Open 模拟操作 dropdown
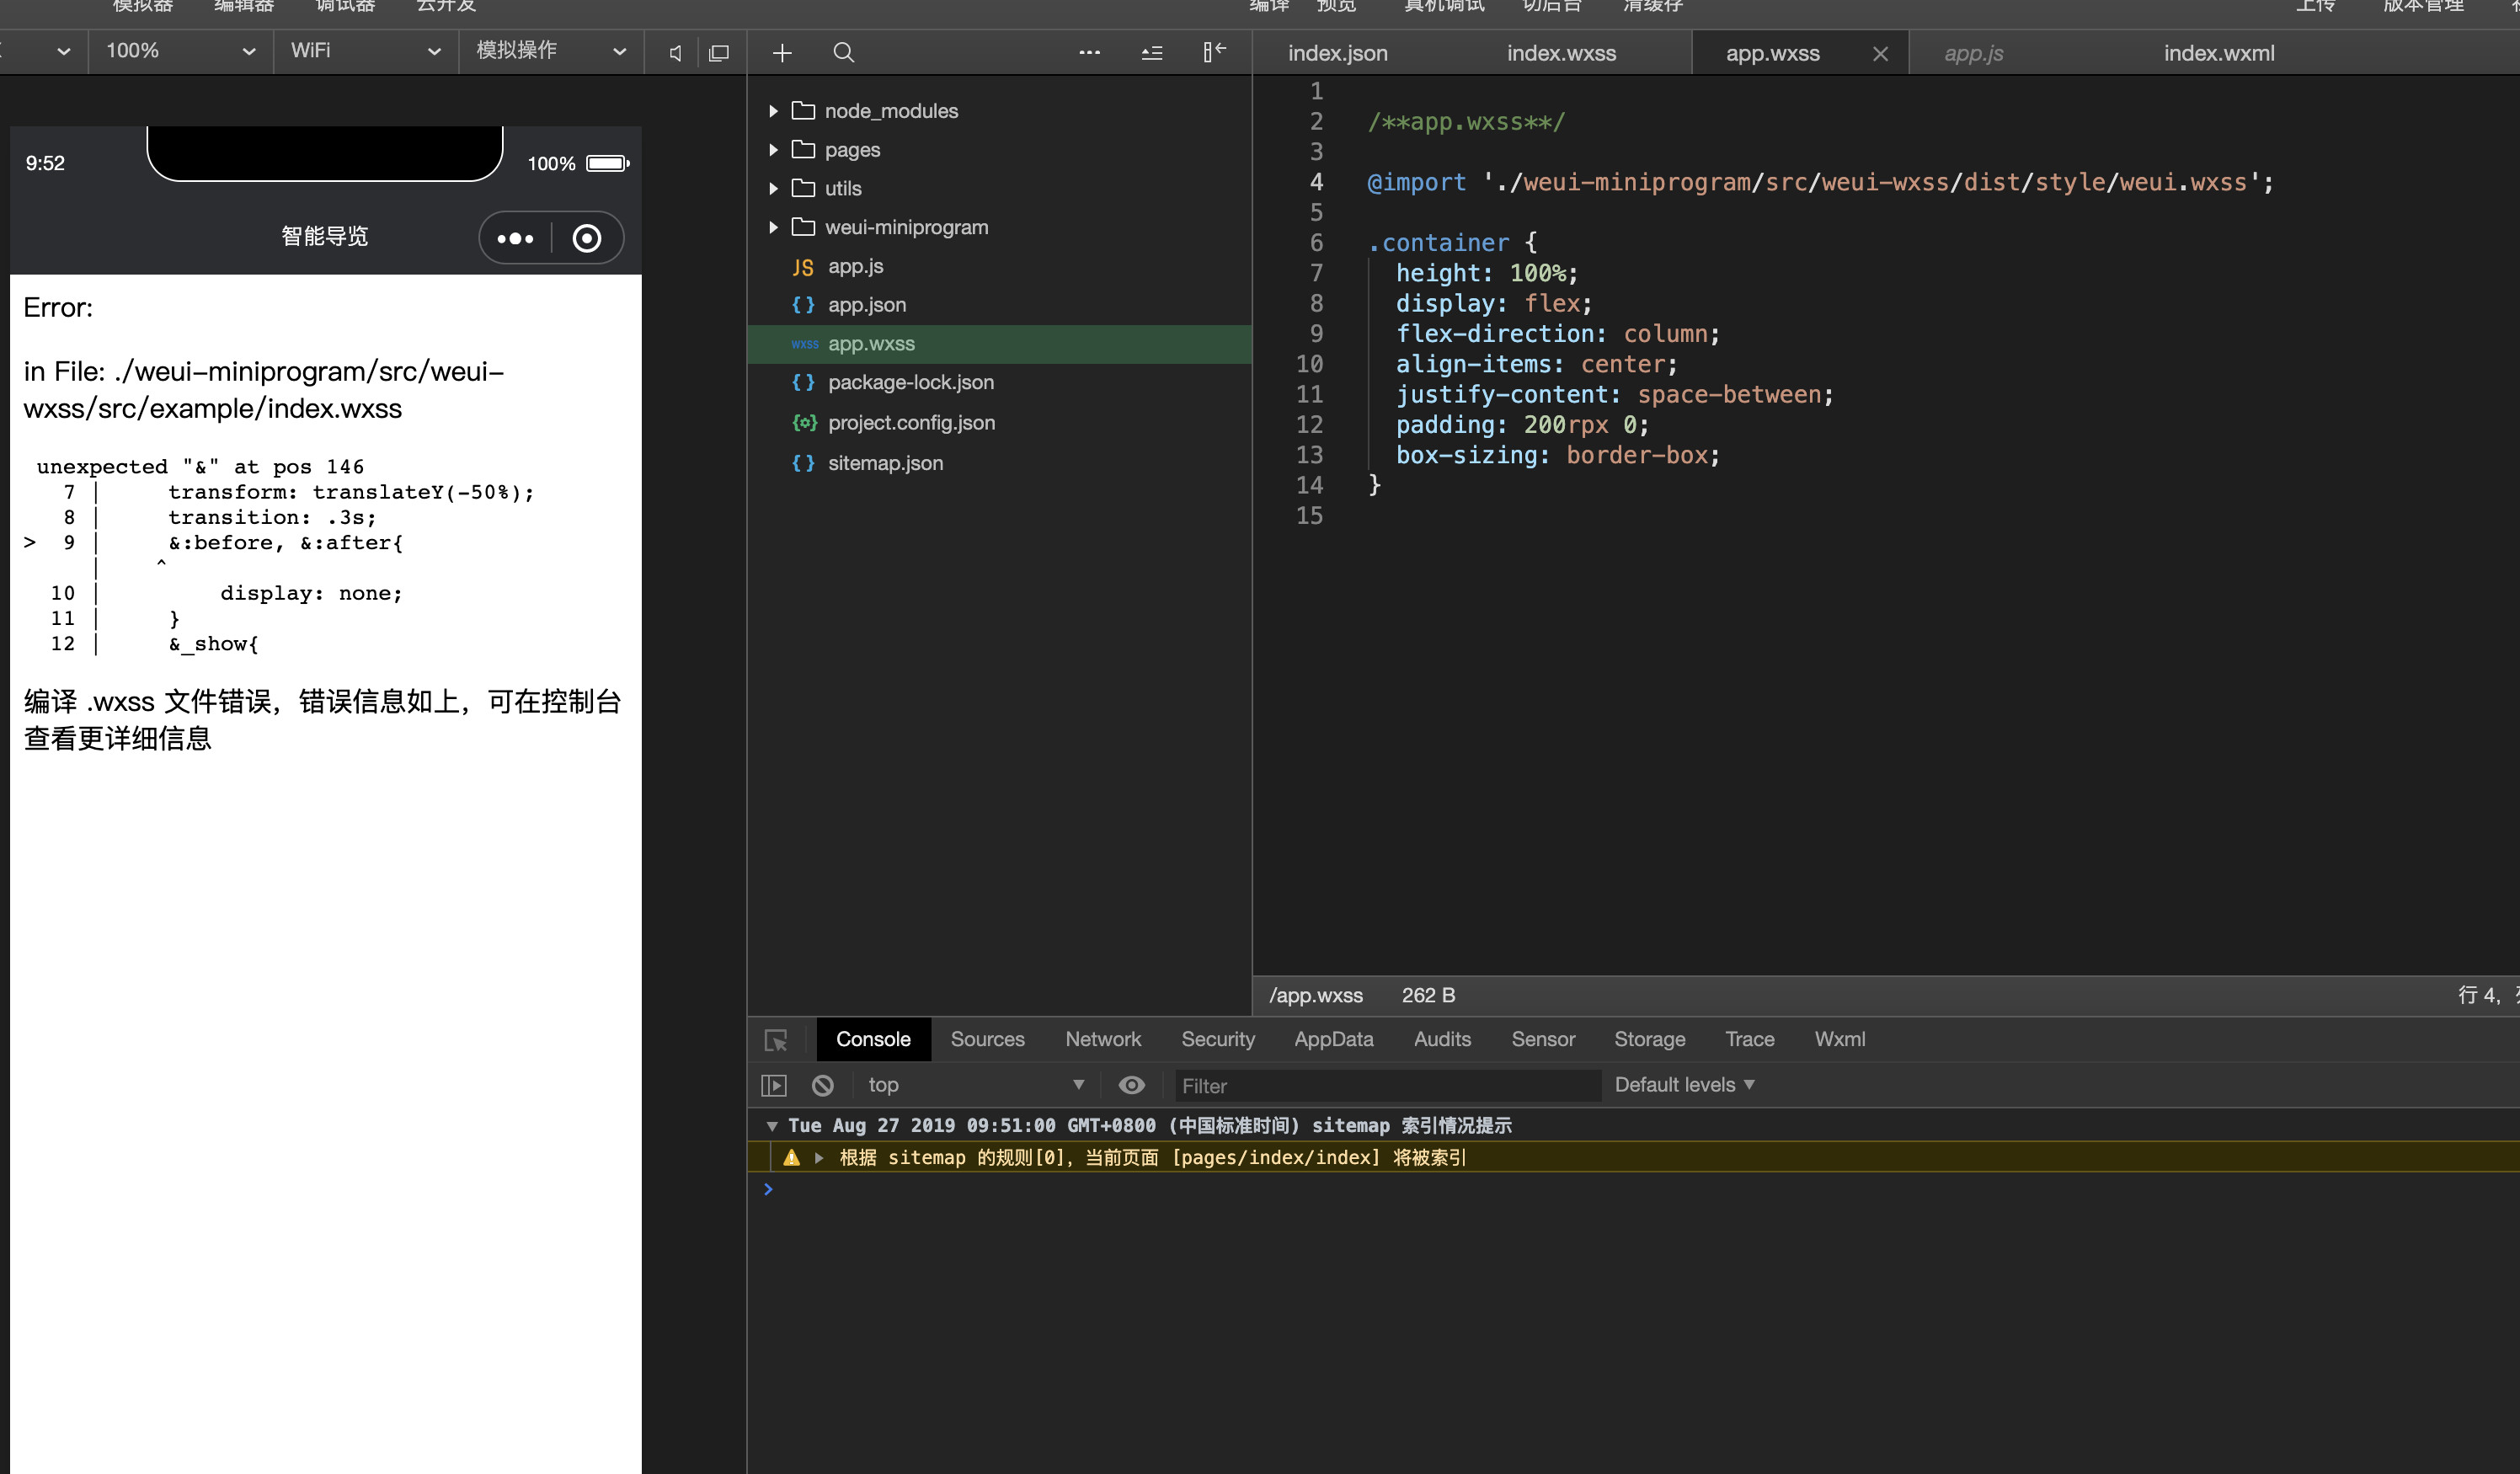This screenshot has height=1474, width=2520. coord(552,51)
